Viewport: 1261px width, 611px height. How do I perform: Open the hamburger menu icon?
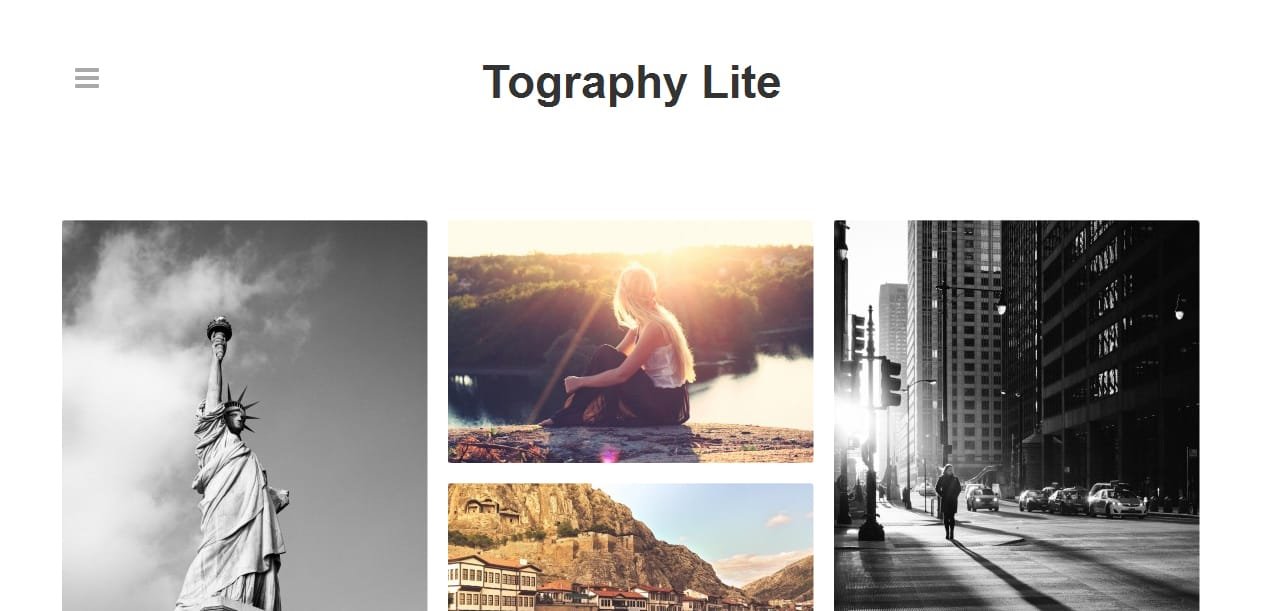(x=87, y=78)
